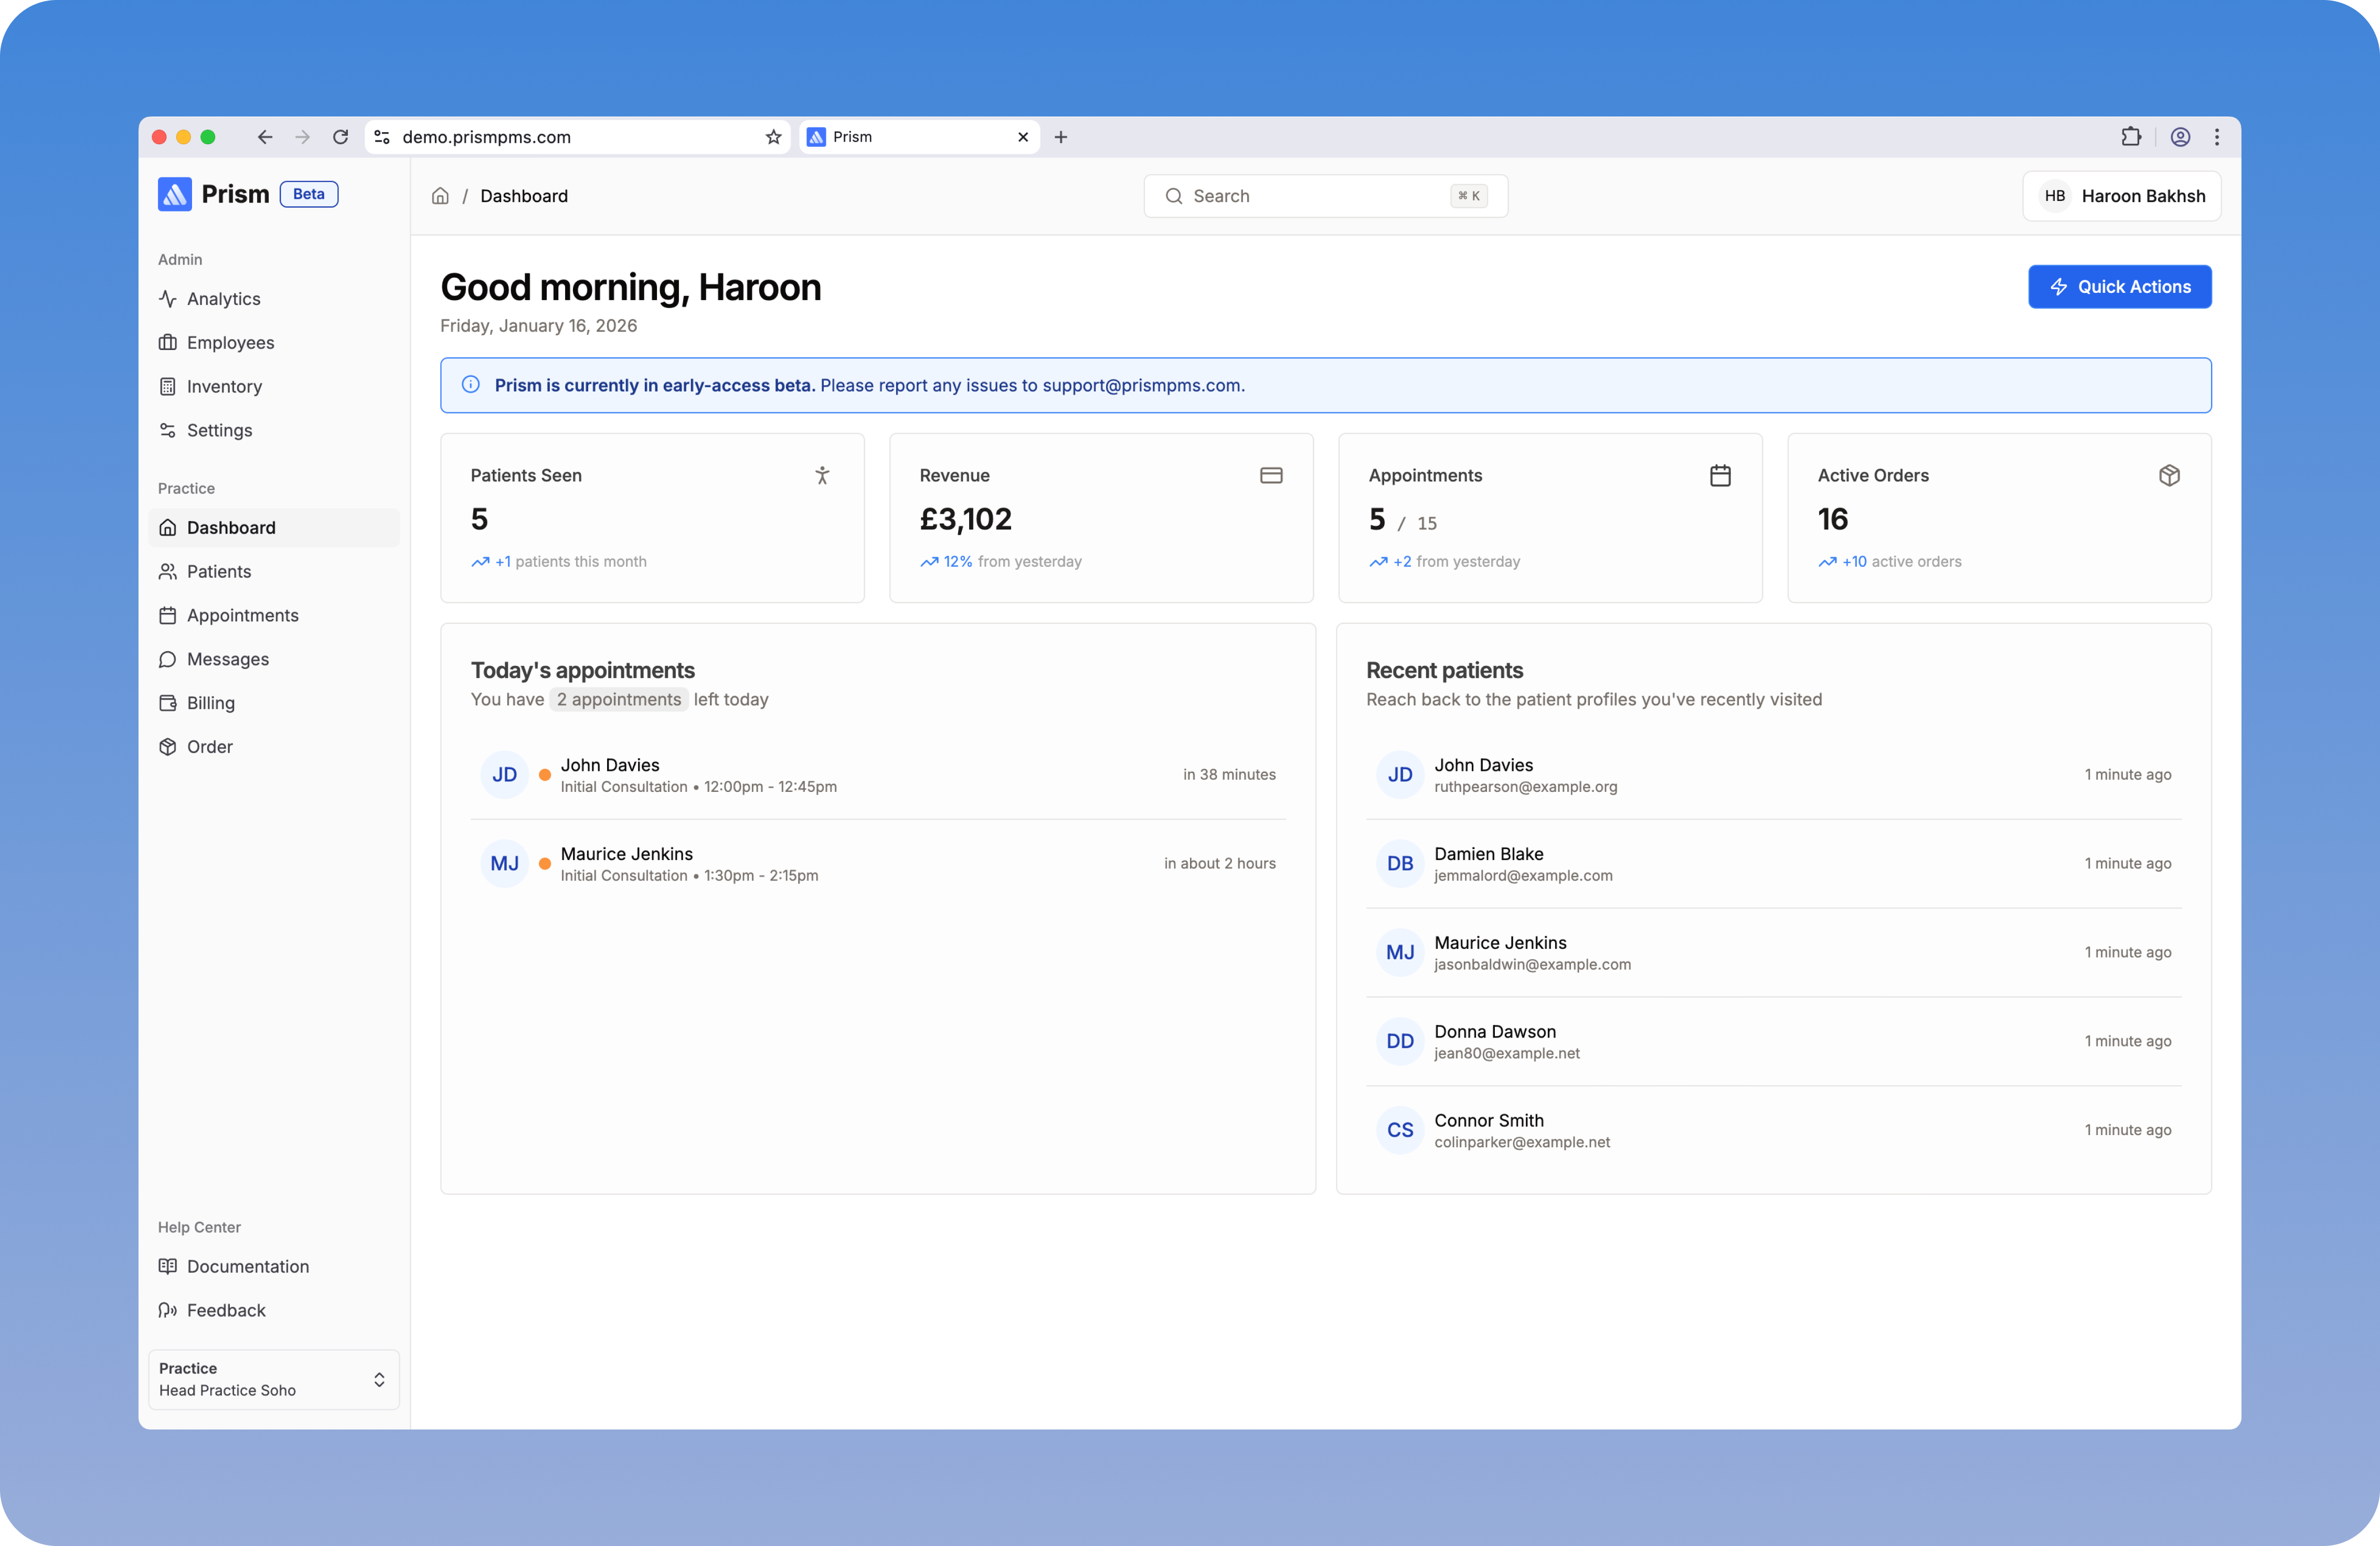Click the home breadcrumb icon
The image size is (2380, 1546).
(440, 196)
